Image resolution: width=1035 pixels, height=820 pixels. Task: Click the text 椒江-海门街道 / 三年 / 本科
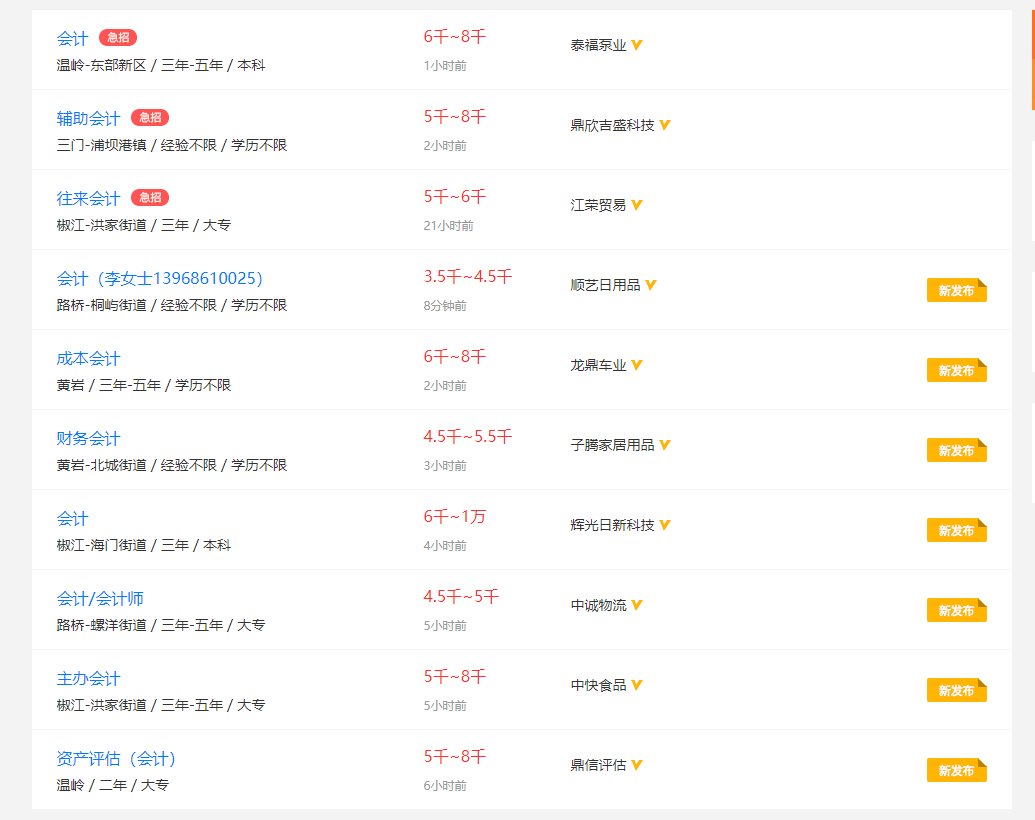tap(144, 545)
